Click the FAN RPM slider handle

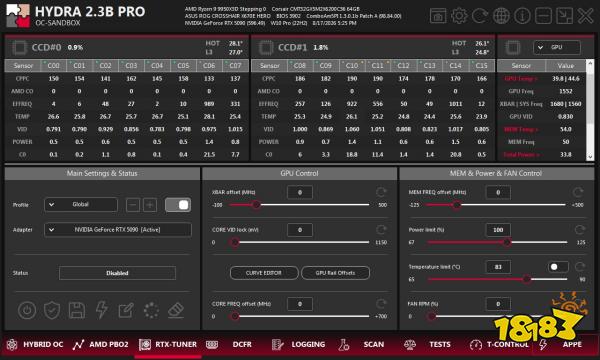pyautogui.click(x=432, y=316)
